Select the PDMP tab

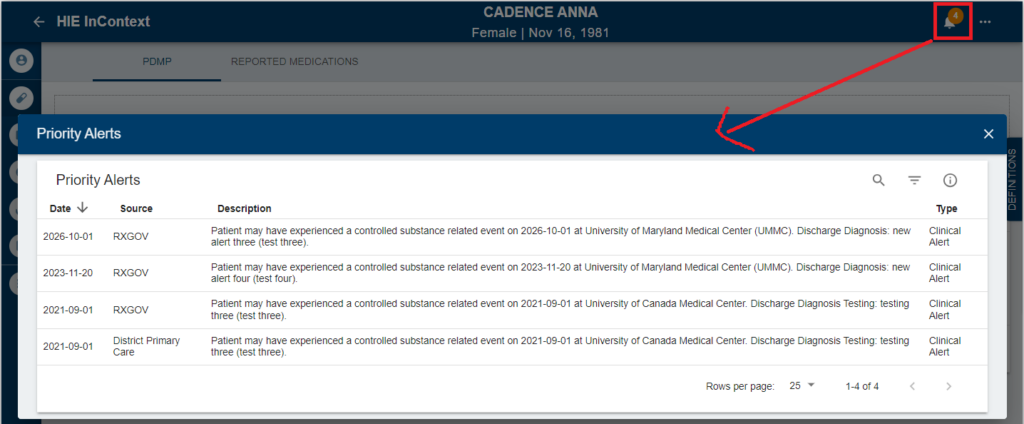[157, 61]
